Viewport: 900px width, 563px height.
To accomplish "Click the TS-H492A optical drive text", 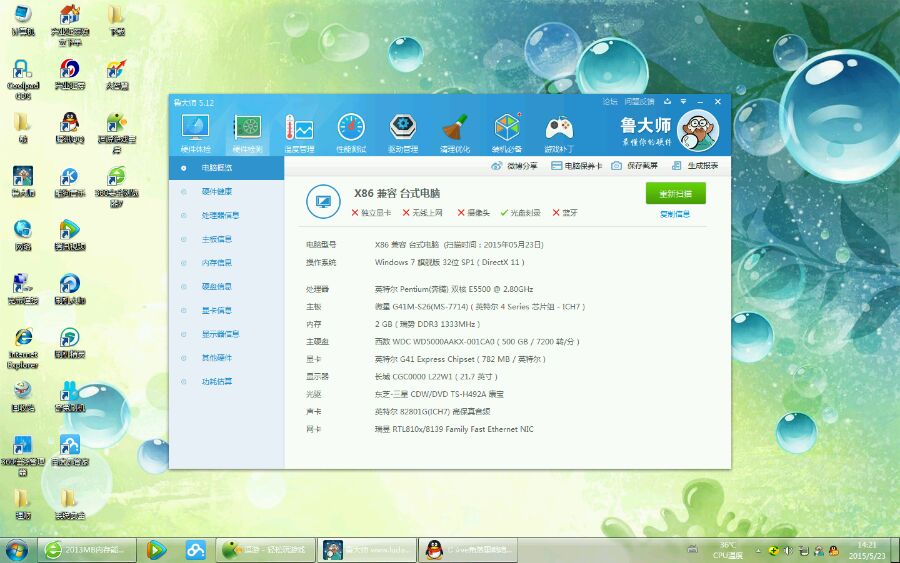I will 439,394.
